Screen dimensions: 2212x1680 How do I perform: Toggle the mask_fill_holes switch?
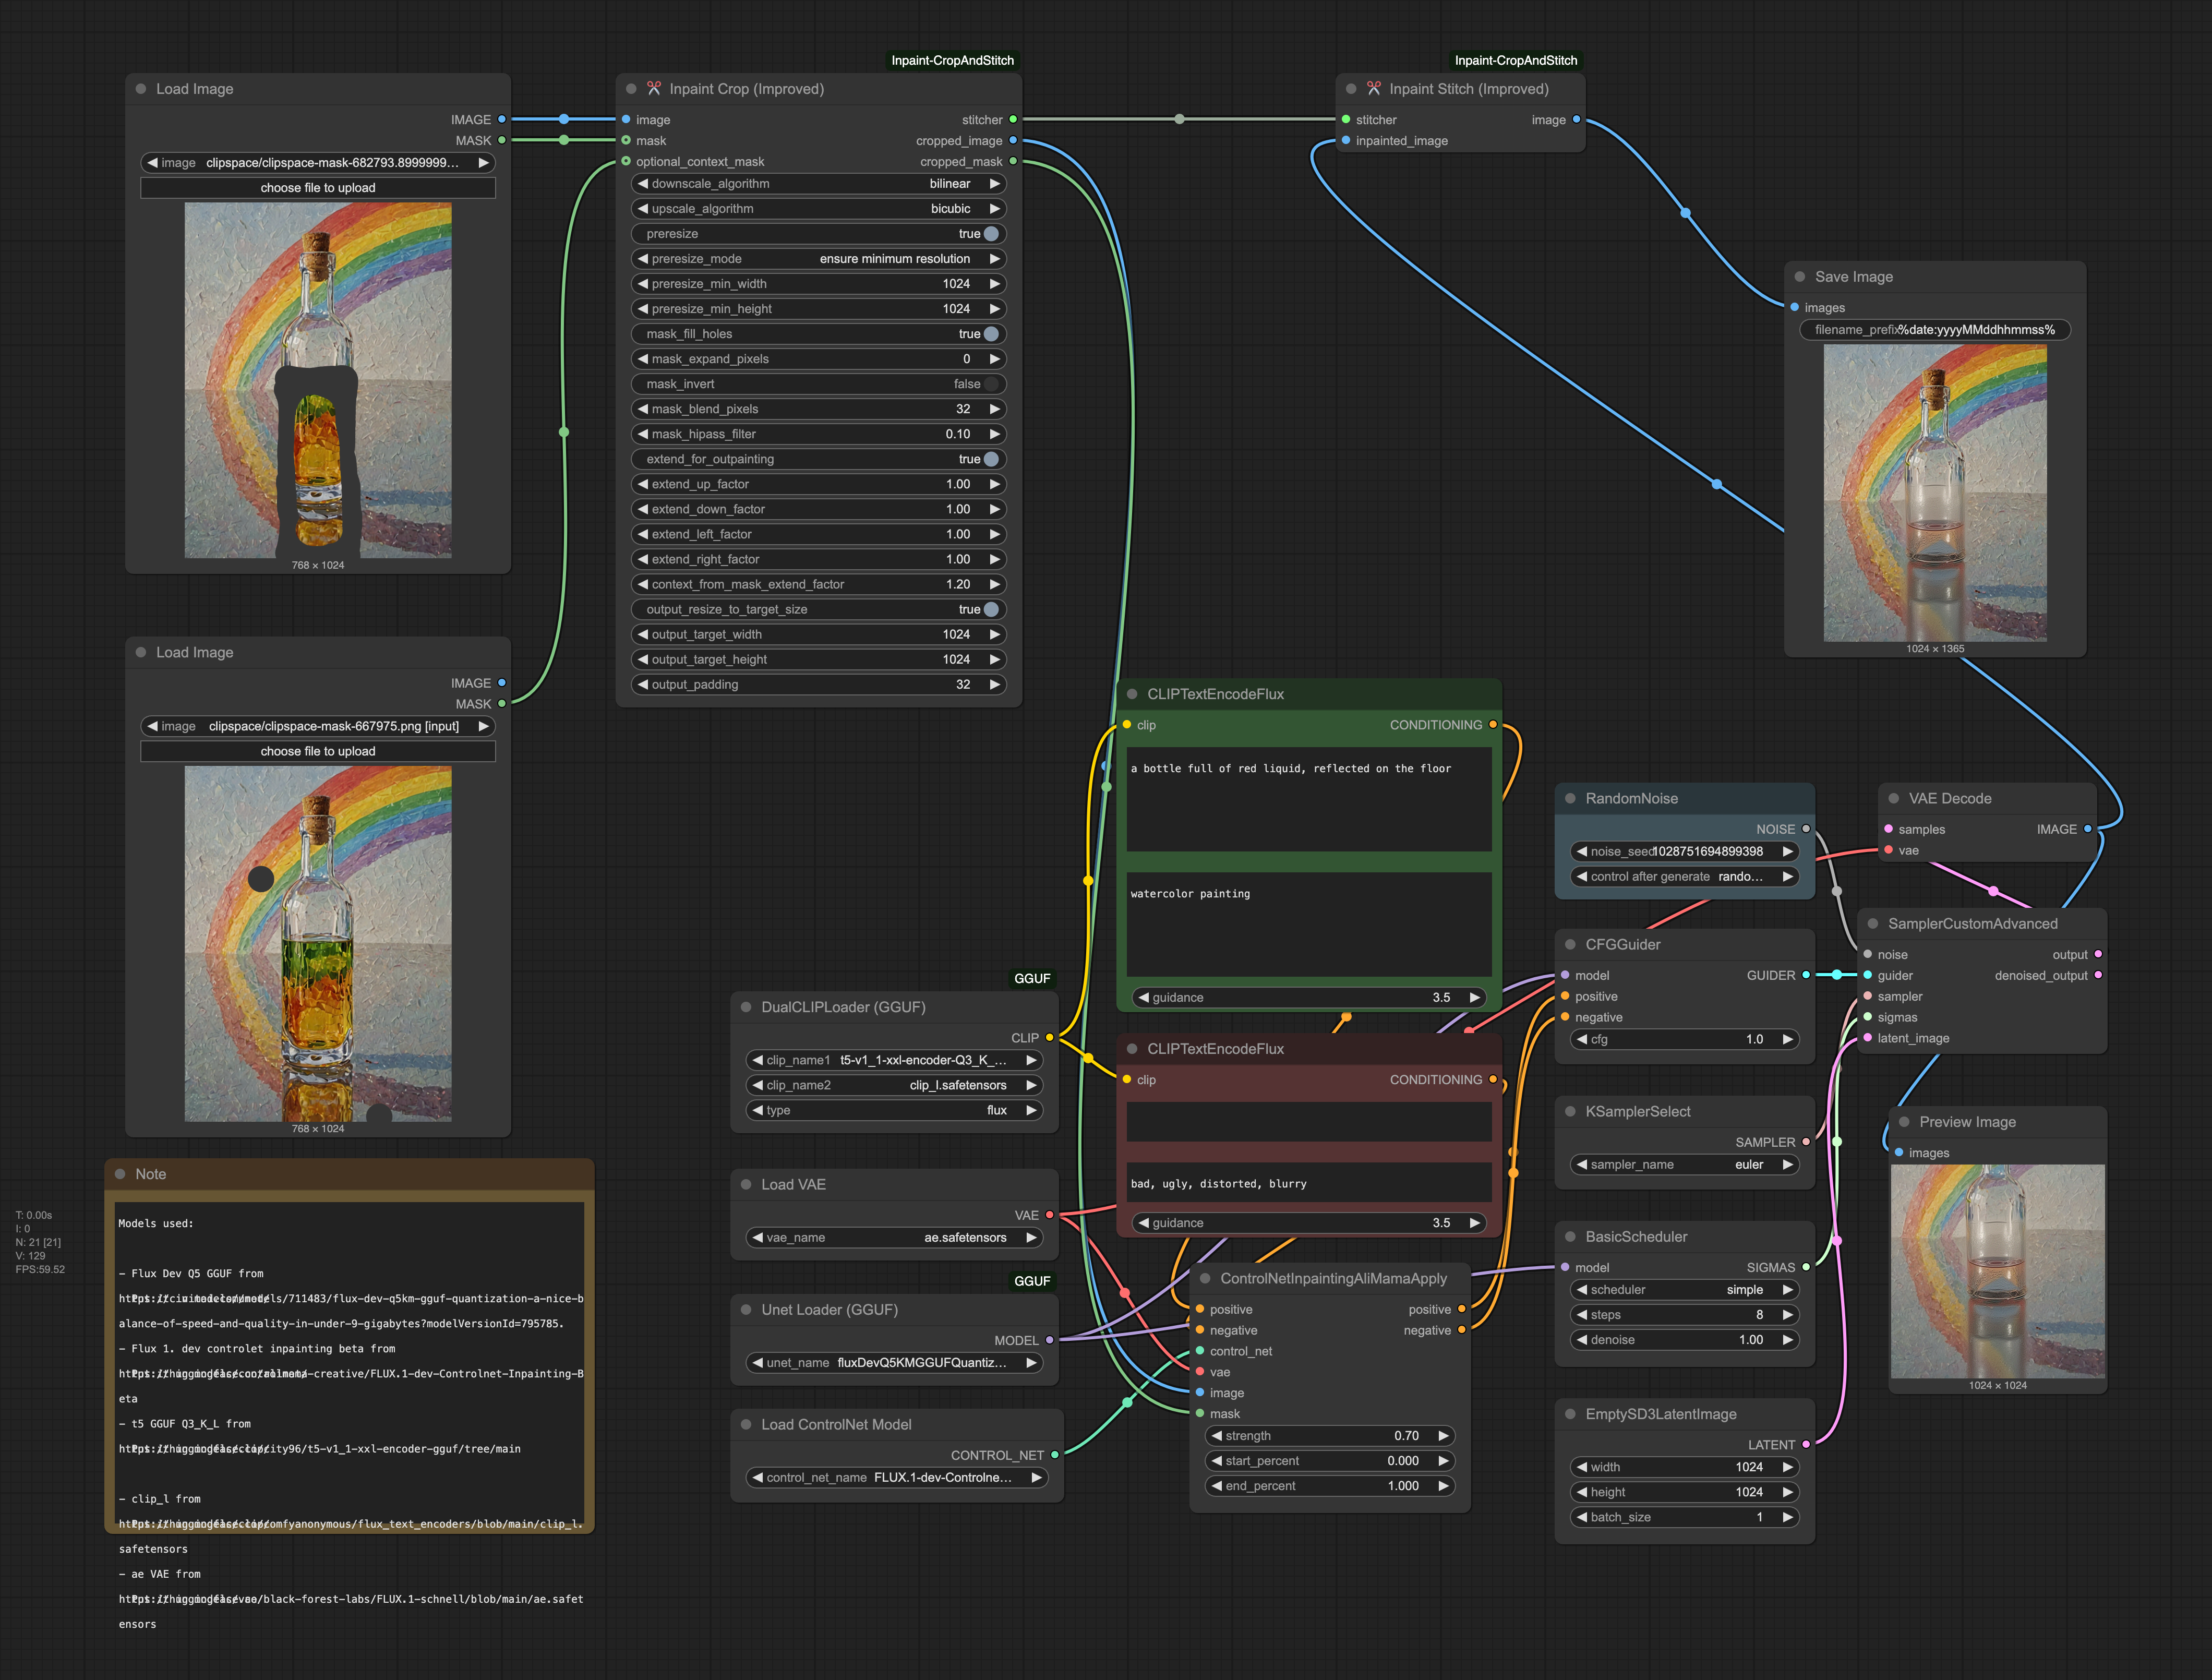[991, 334]
